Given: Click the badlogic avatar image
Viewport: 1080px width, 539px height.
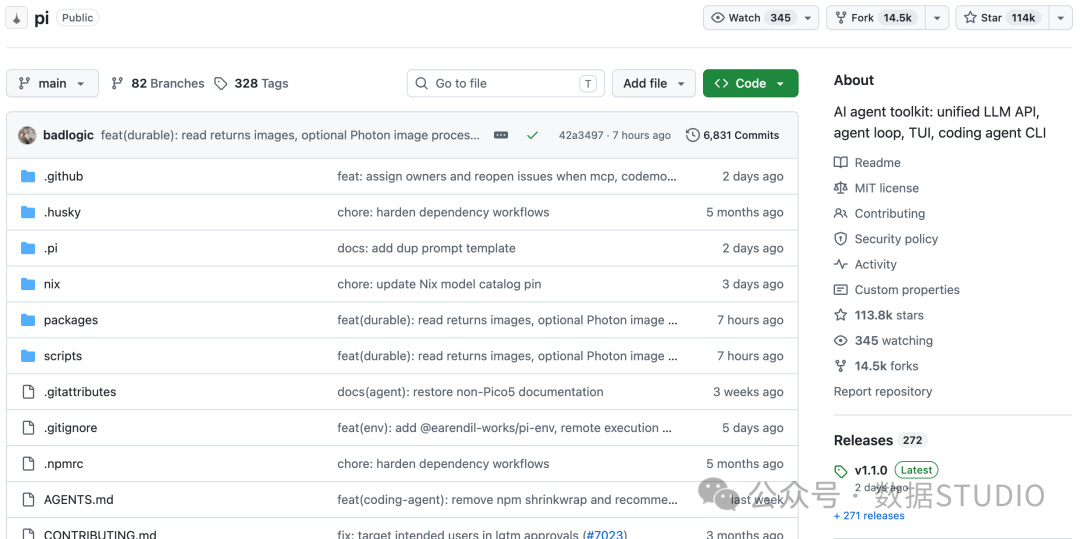Looking at the screenshot, I should pos(27,135).
